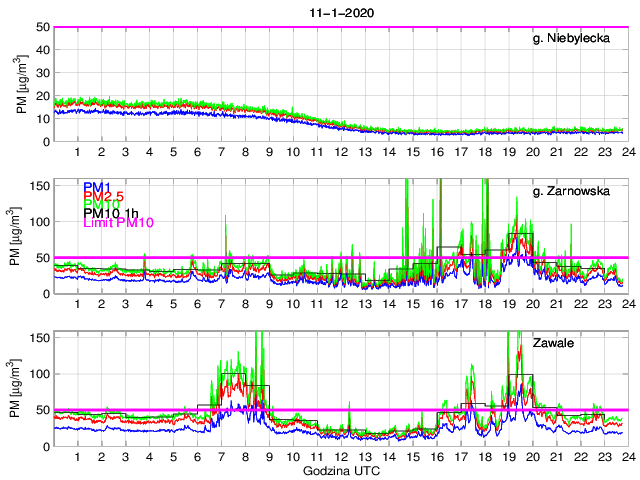Click the blue PM1 legend entry
Image resolution: width=640 pixels, height=480 pixels.
(x=97, y=187)
